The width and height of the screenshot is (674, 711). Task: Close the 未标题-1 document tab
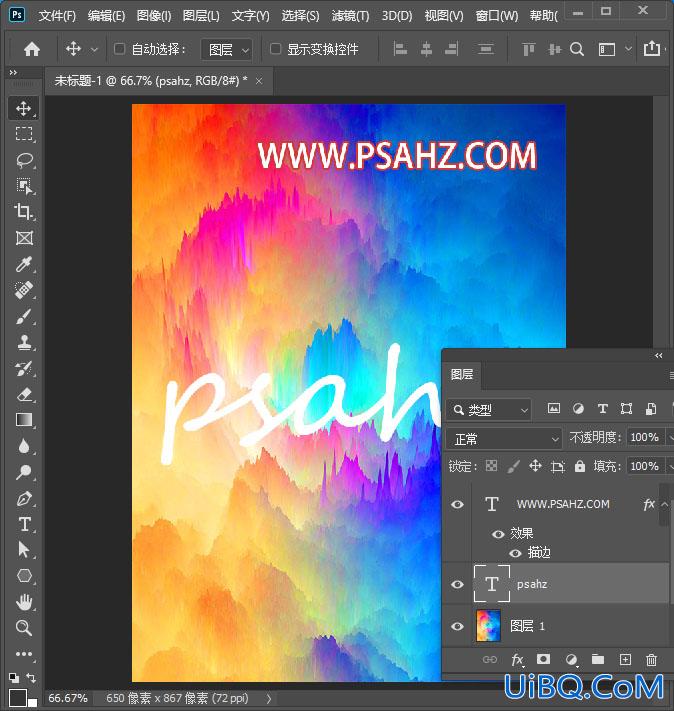[x=259, y=81]
